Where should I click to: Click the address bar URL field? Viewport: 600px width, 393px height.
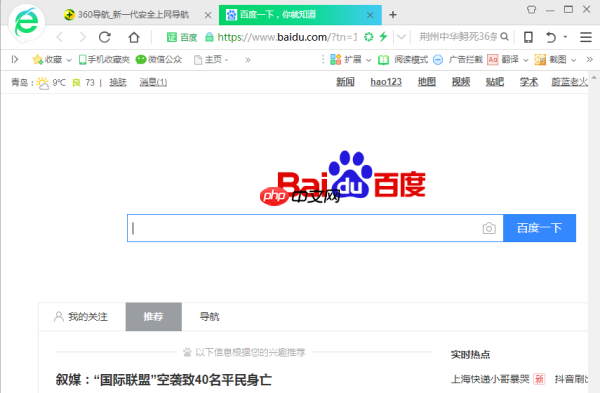point(287,37)
